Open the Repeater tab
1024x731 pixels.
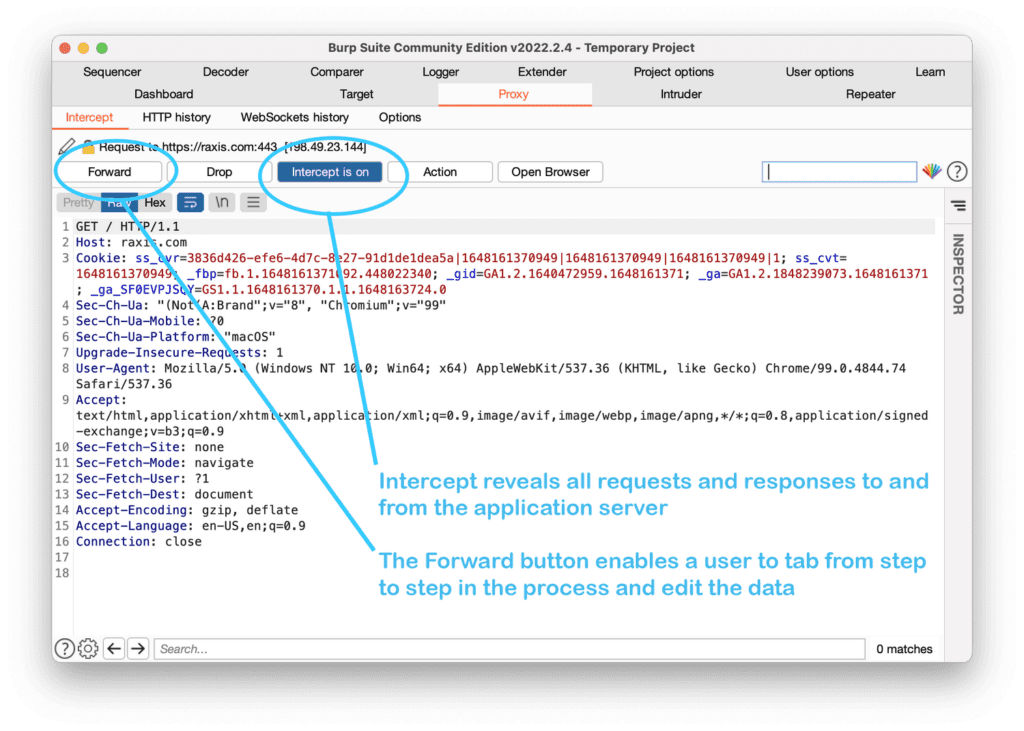870,93
